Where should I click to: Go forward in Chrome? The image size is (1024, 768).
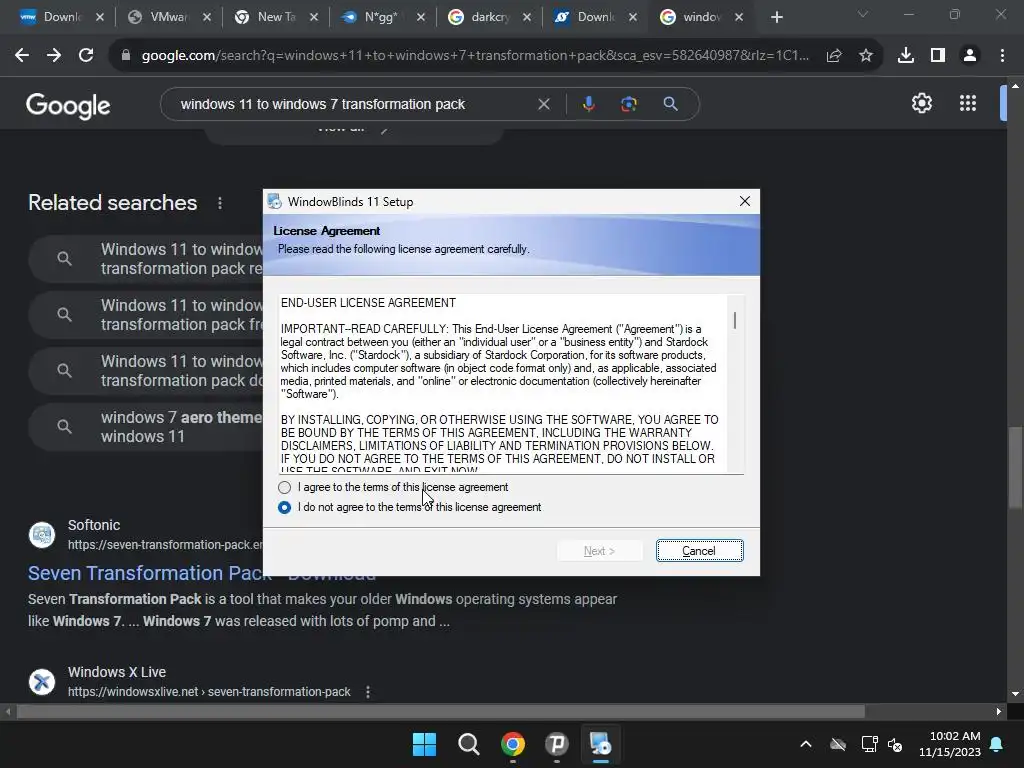point(54,56)
